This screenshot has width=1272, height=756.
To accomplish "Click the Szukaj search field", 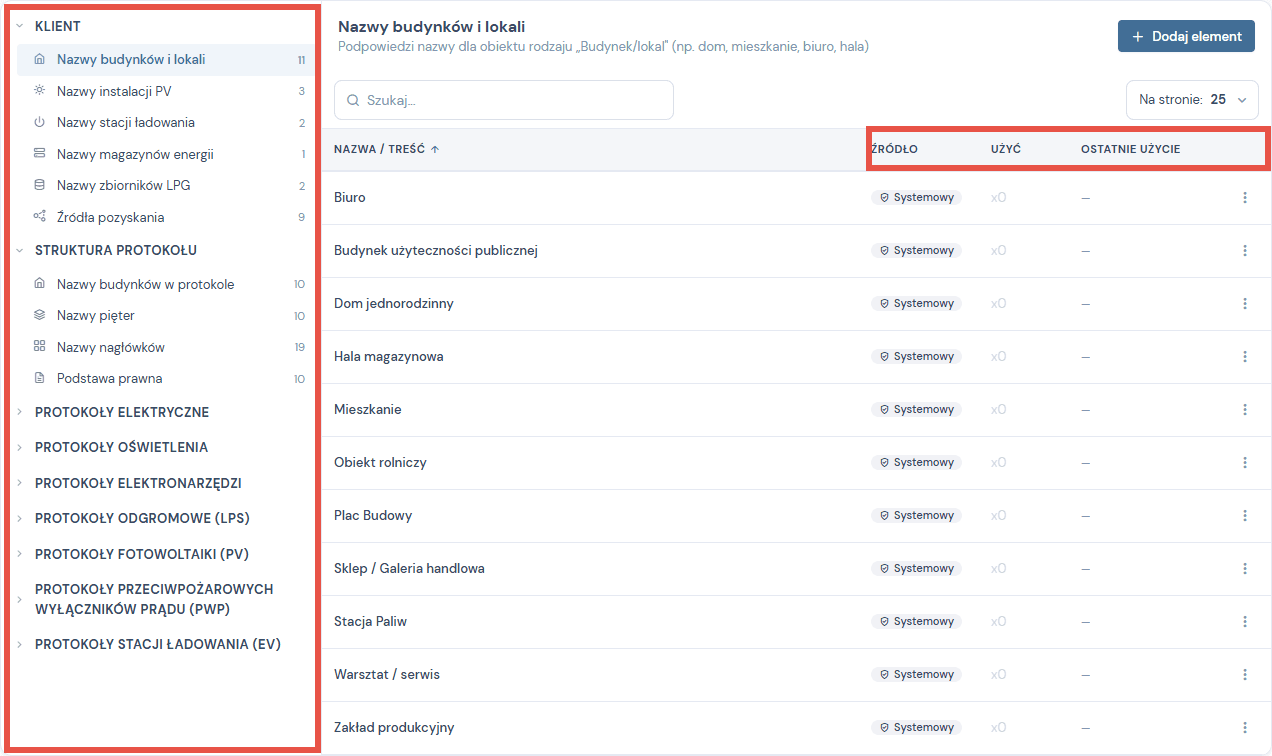I will pos(504,100).
